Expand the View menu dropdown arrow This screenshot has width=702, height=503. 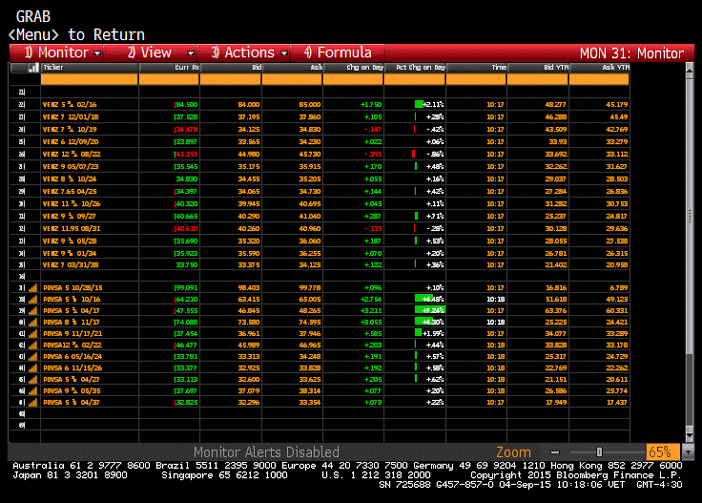(x=191, y=53)
